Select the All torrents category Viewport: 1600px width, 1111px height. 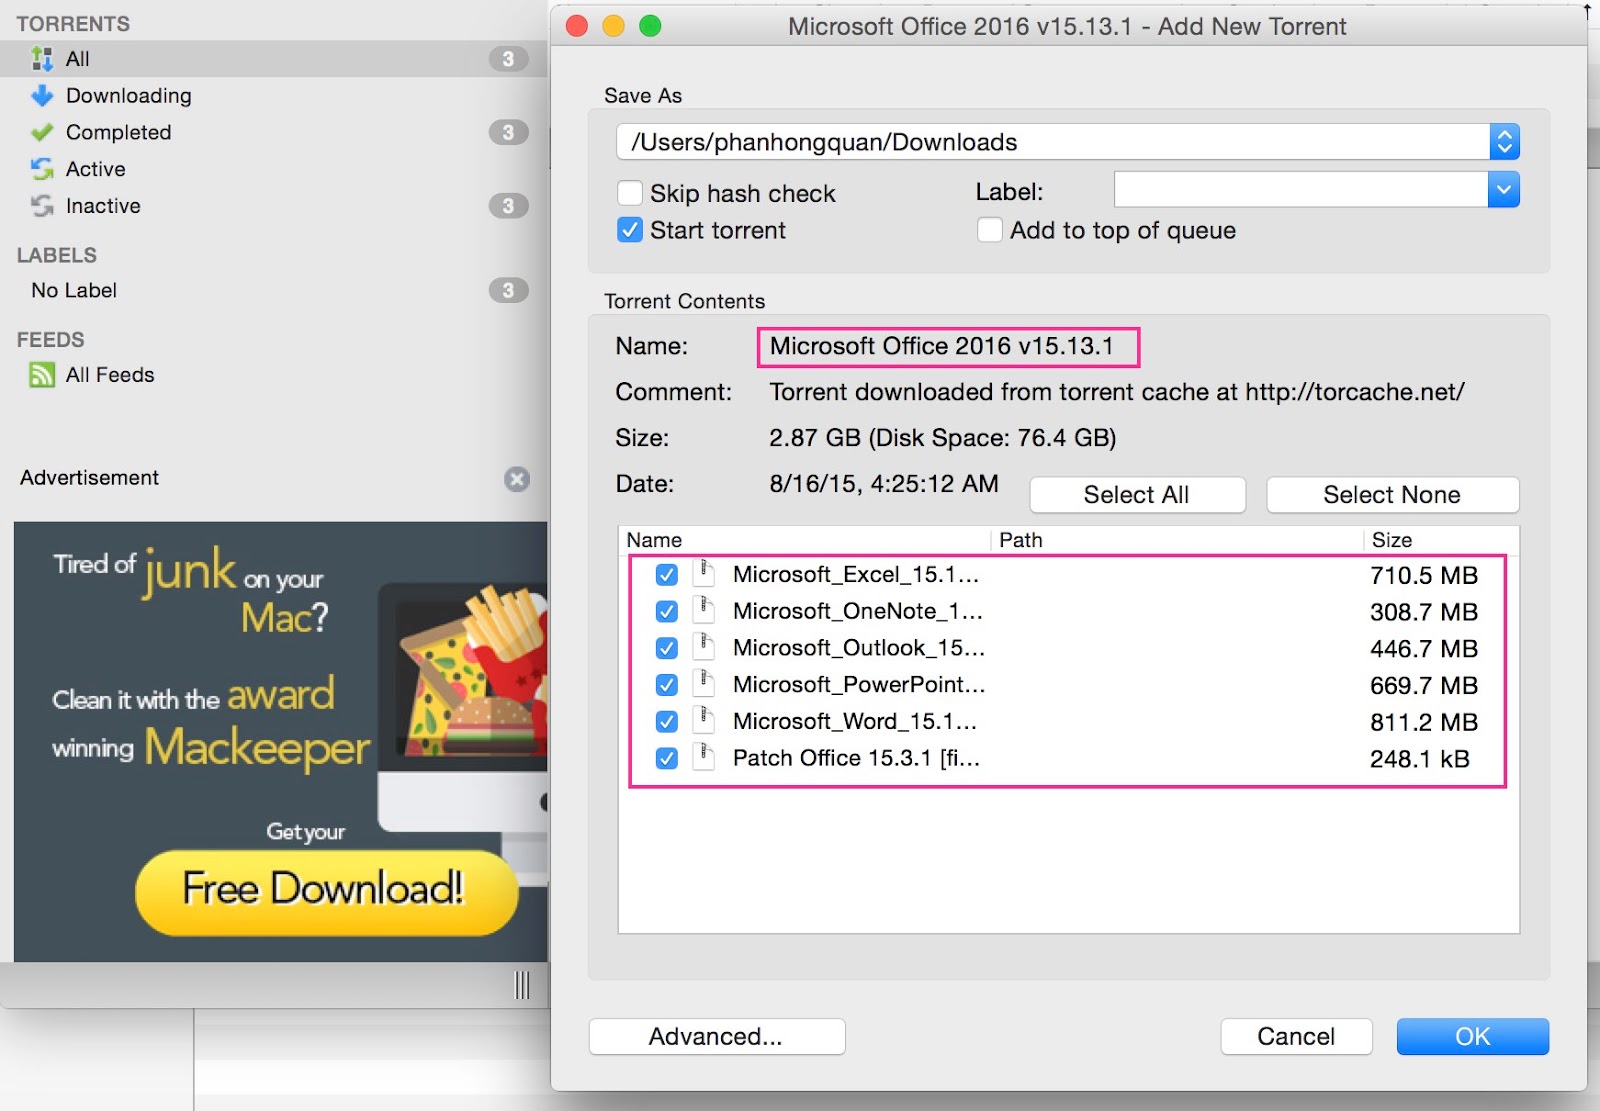274,59
